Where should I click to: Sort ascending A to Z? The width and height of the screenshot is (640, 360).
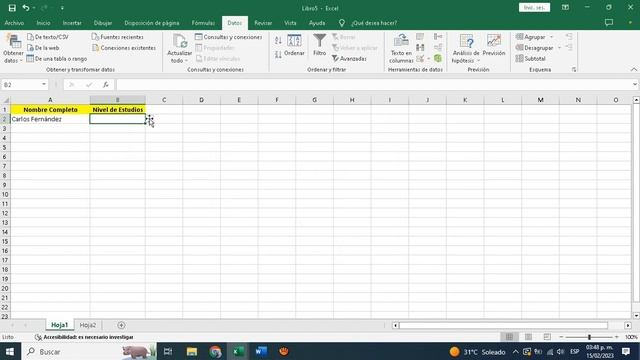click(x=278, y=40)
